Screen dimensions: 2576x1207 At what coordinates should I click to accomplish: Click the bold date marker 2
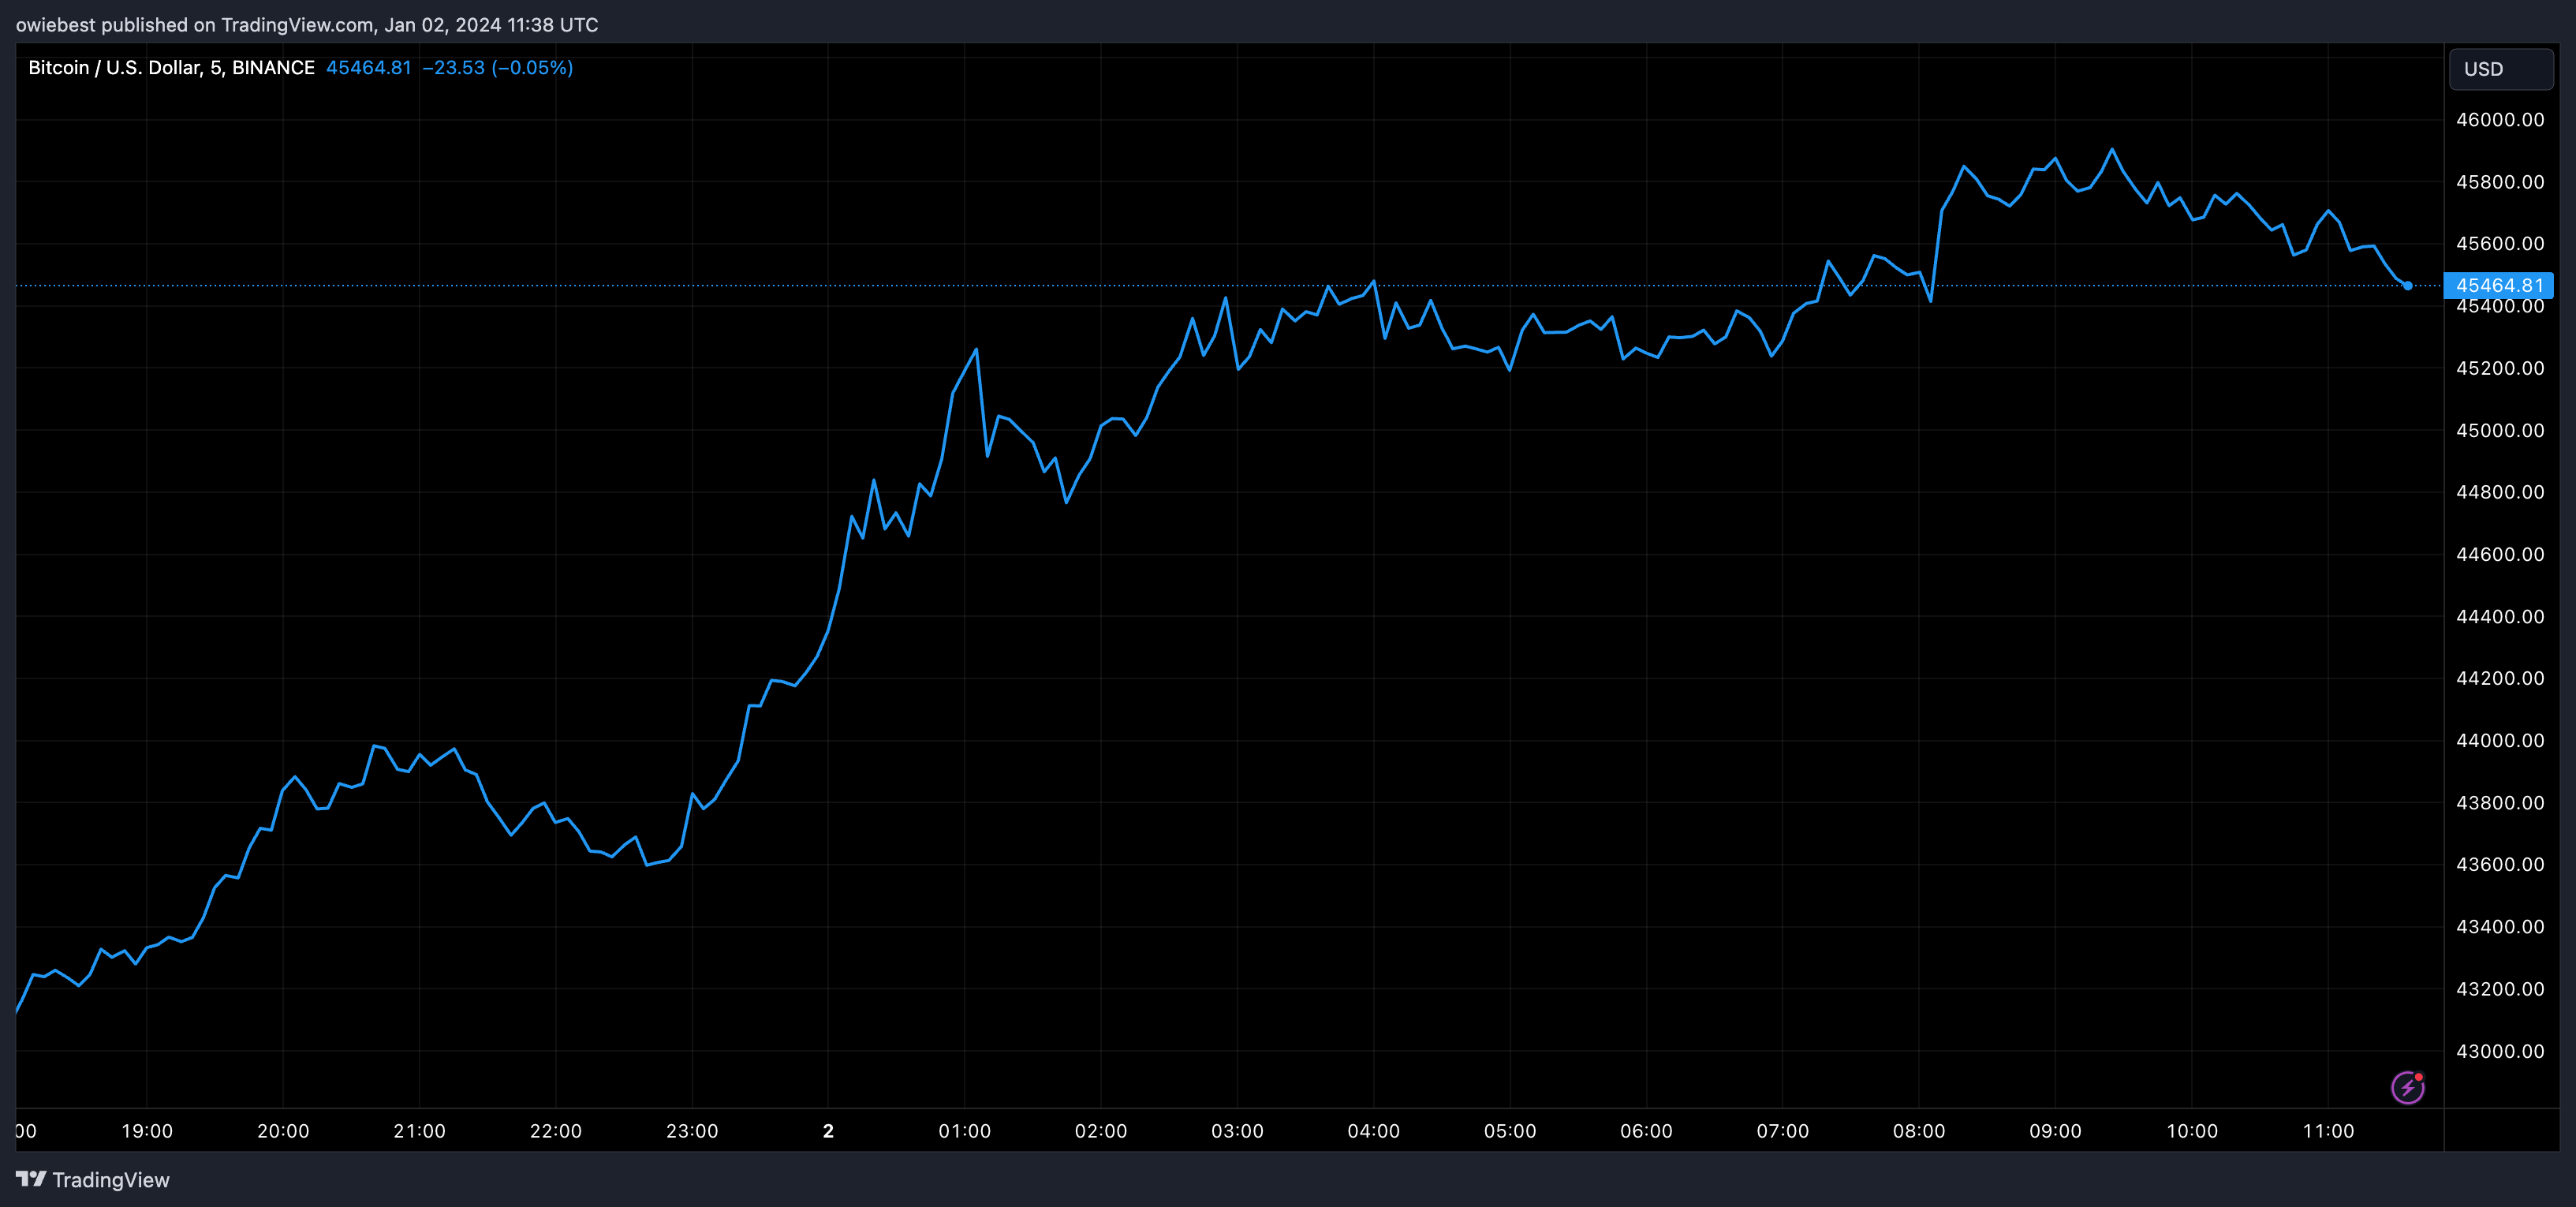tap(828, 1131)
